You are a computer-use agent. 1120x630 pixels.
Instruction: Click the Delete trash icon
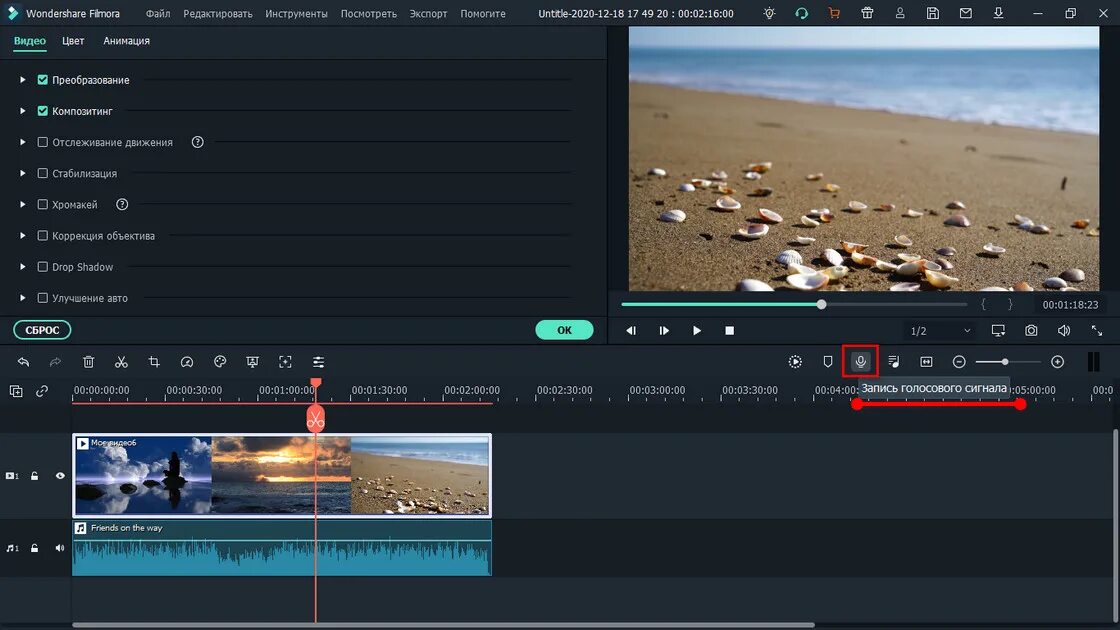click(x=88, y=361)
